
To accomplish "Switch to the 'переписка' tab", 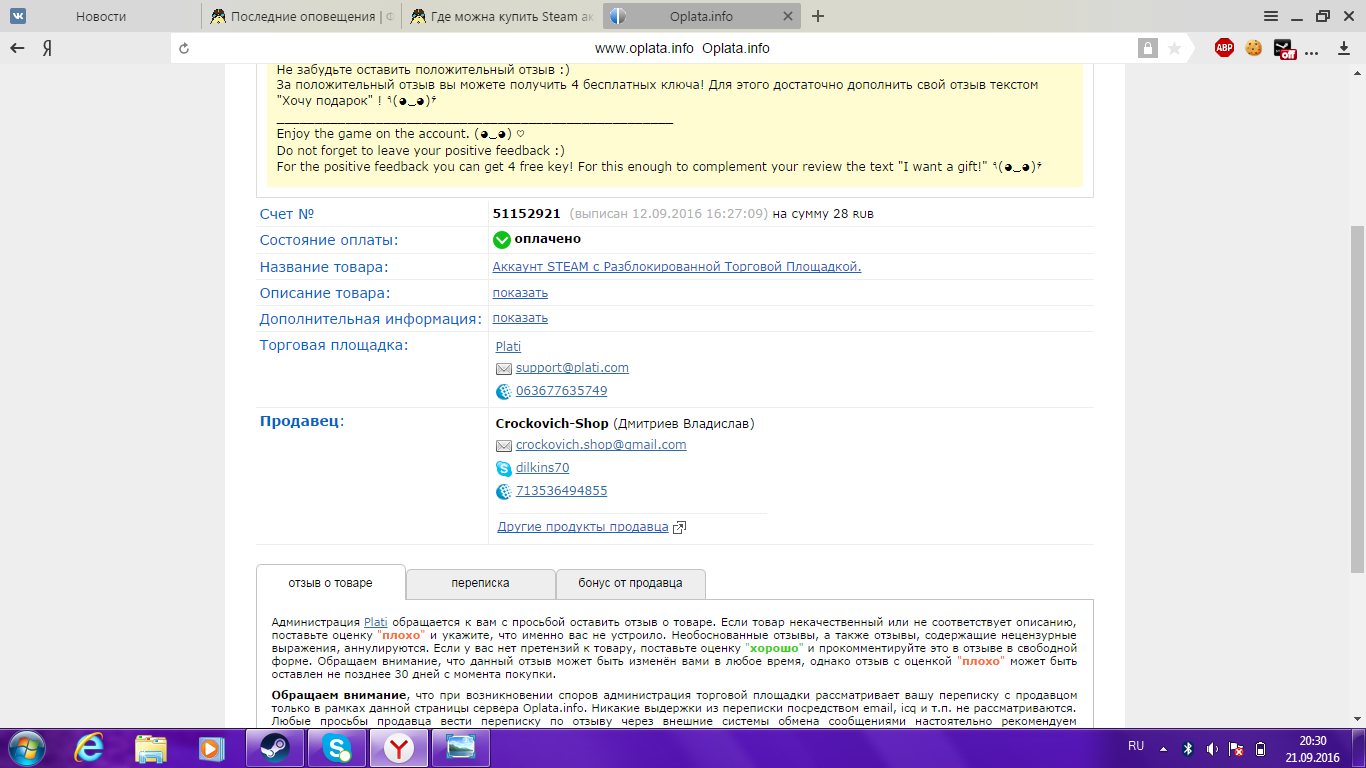I will [x=480, y=582].
